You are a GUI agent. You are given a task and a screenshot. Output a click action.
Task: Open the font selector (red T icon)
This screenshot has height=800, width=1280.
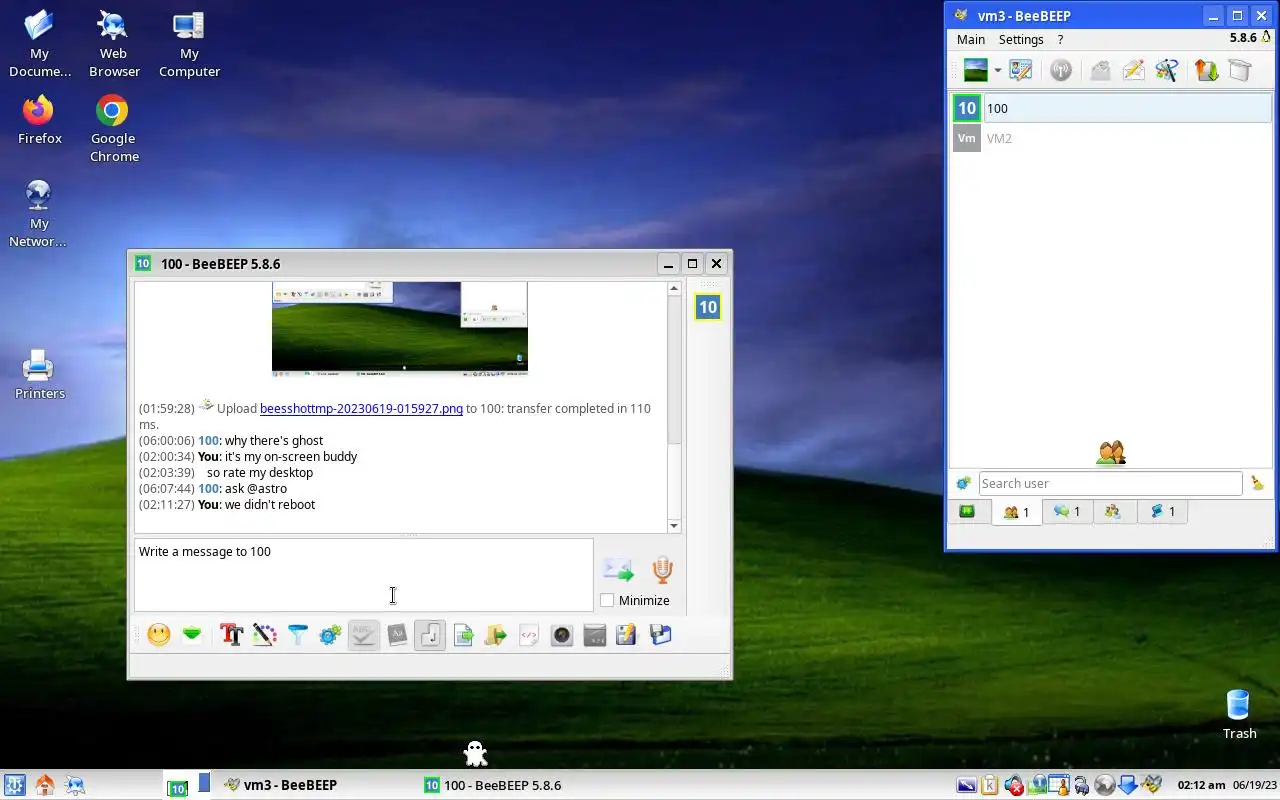[232, 634]
